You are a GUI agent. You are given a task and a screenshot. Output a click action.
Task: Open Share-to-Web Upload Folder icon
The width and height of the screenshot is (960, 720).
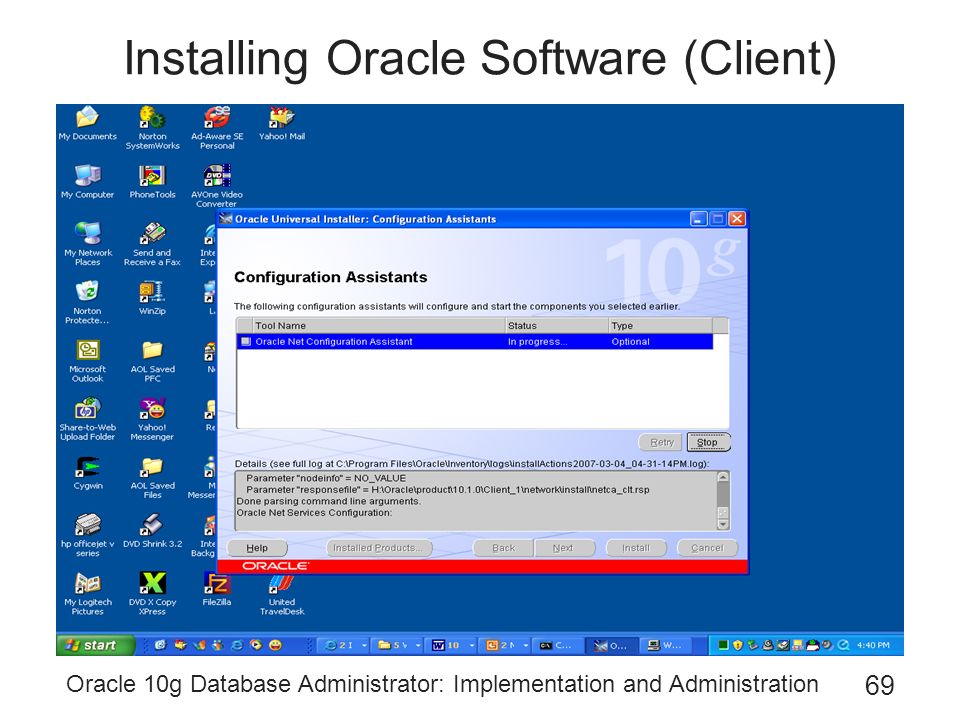(x=88, y=418)
